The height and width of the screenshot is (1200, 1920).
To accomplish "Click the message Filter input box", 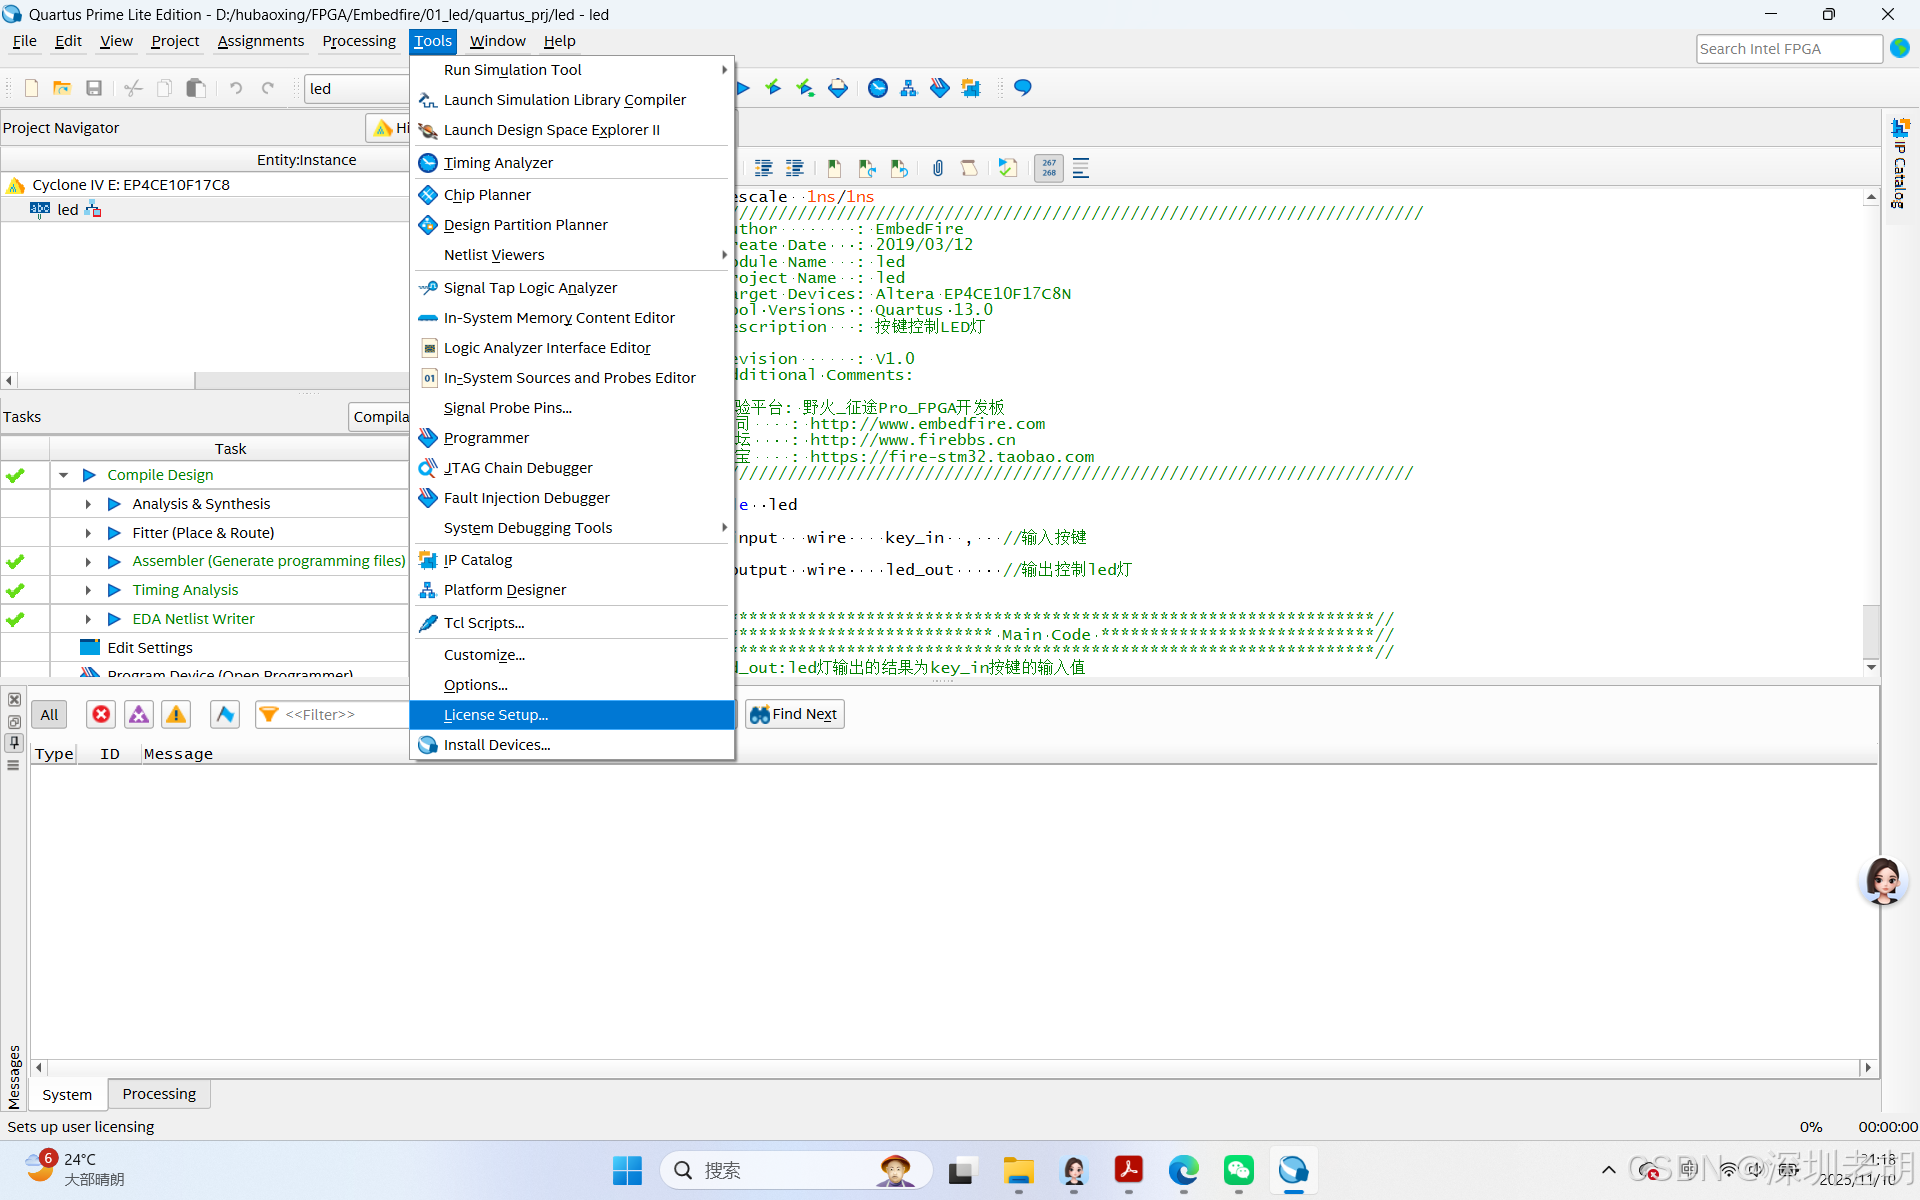I will coord(330,714).
